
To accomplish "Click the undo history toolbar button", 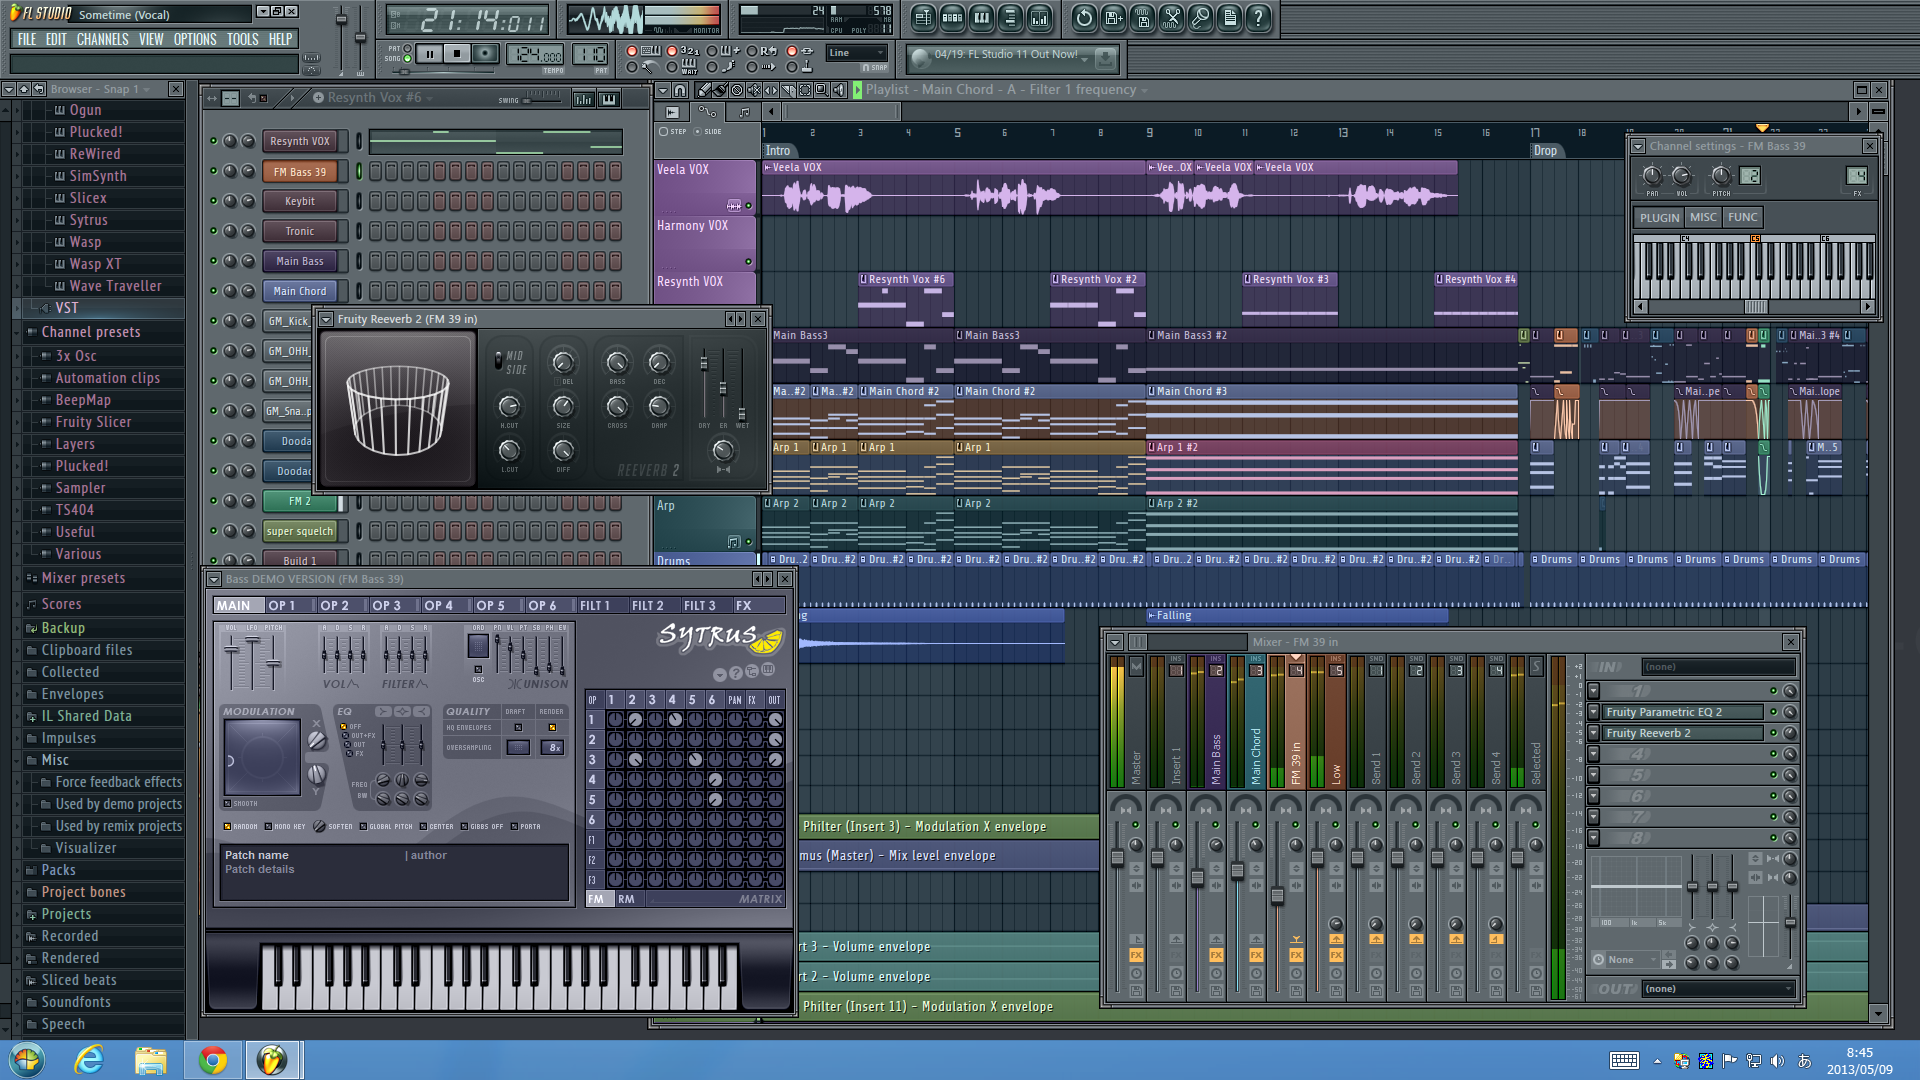I will click(1084, 18).
